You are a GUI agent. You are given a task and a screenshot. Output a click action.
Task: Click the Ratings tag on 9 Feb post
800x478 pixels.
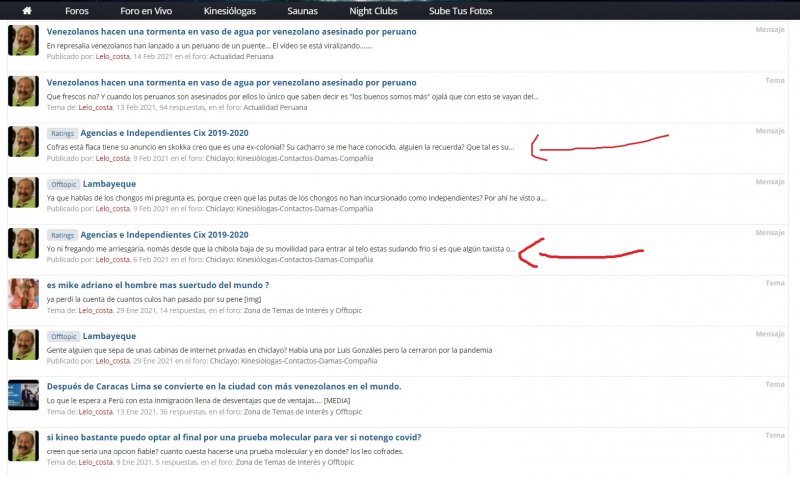(62, 133)
